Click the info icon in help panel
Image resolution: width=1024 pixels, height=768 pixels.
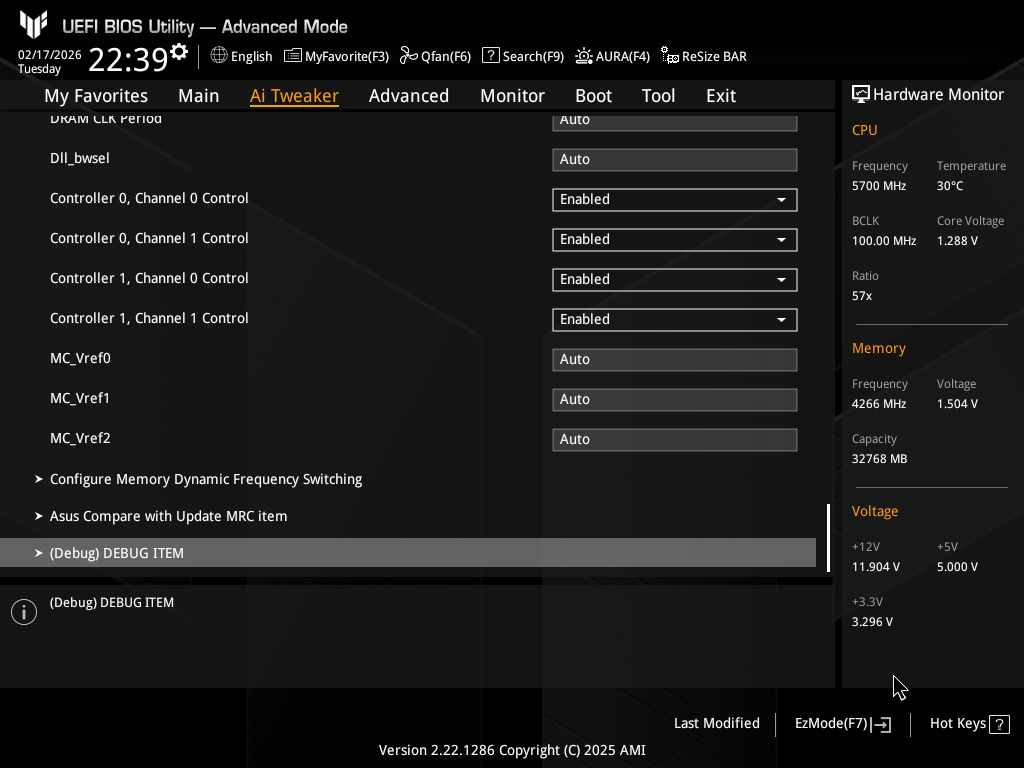[24, 612]
